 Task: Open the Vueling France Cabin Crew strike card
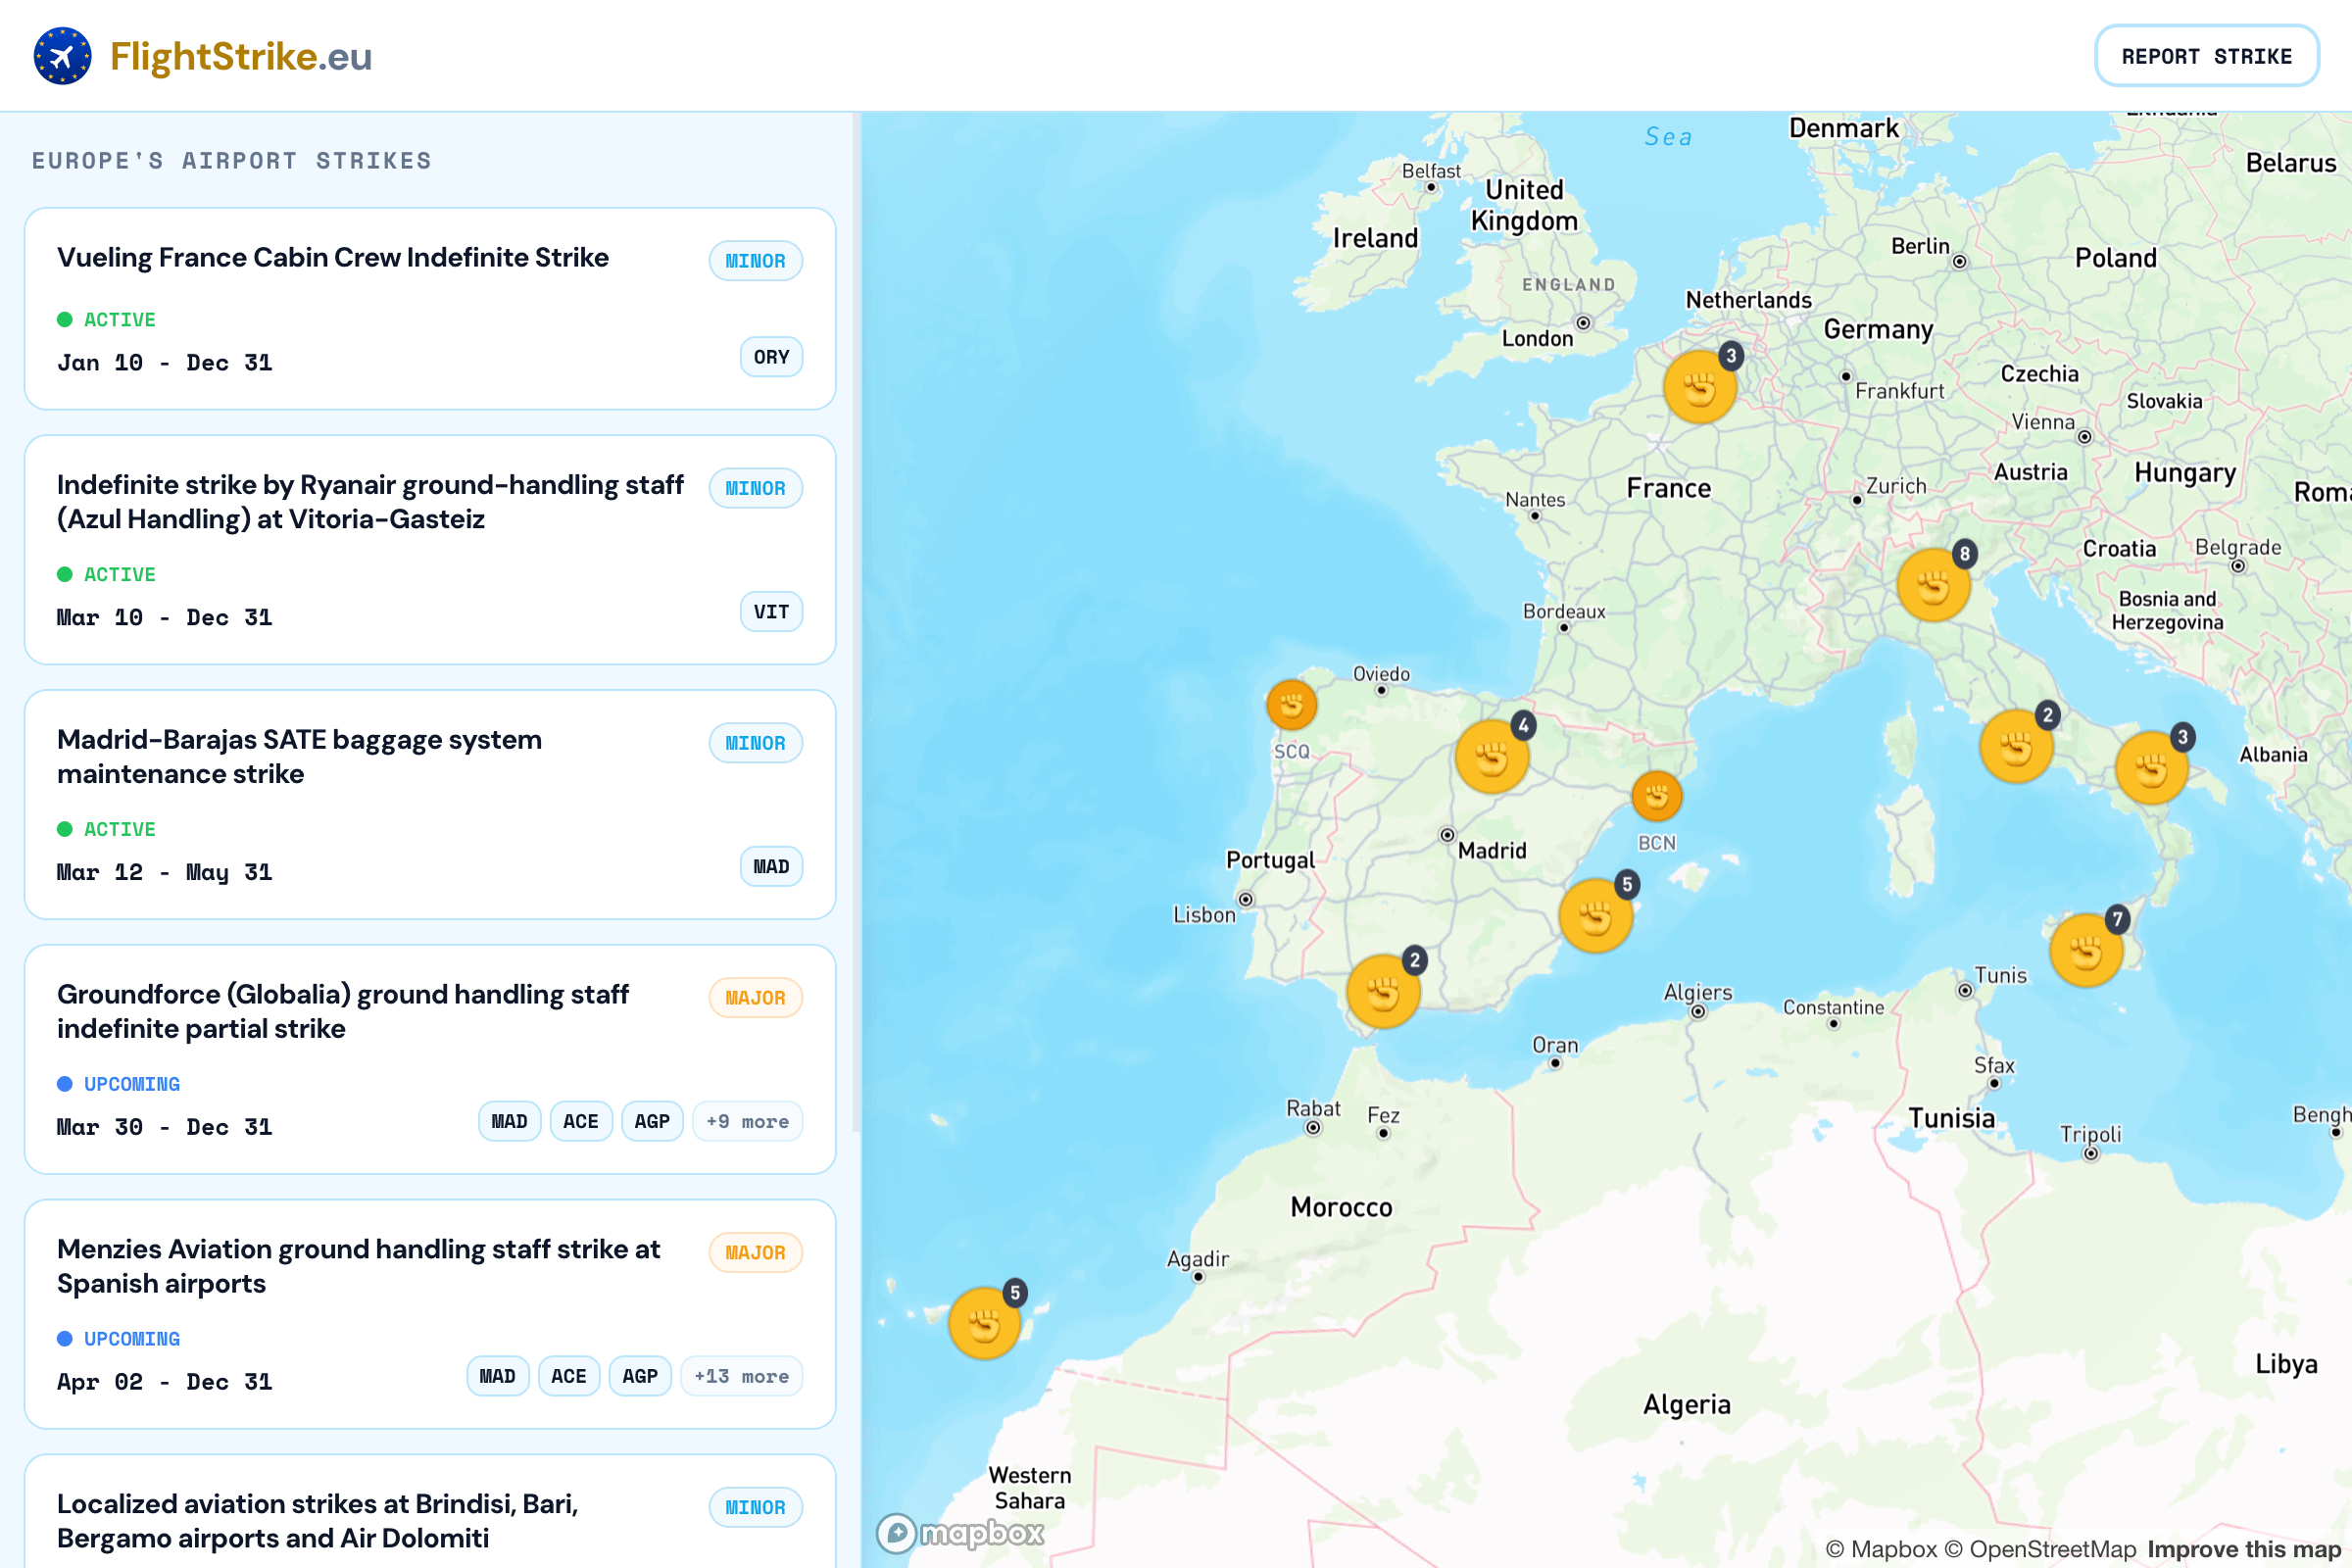coord(332,258)
